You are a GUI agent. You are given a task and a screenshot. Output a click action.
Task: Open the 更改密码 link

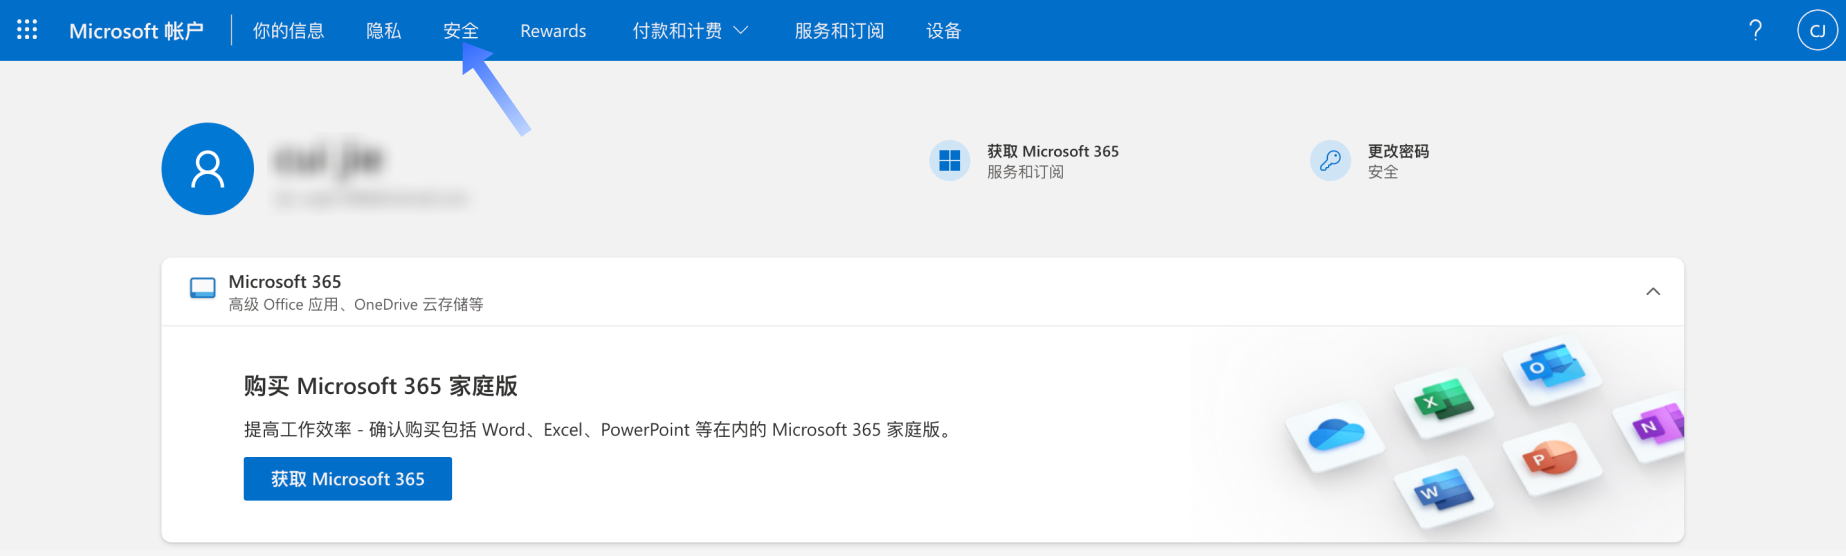tap(1398, 151)
